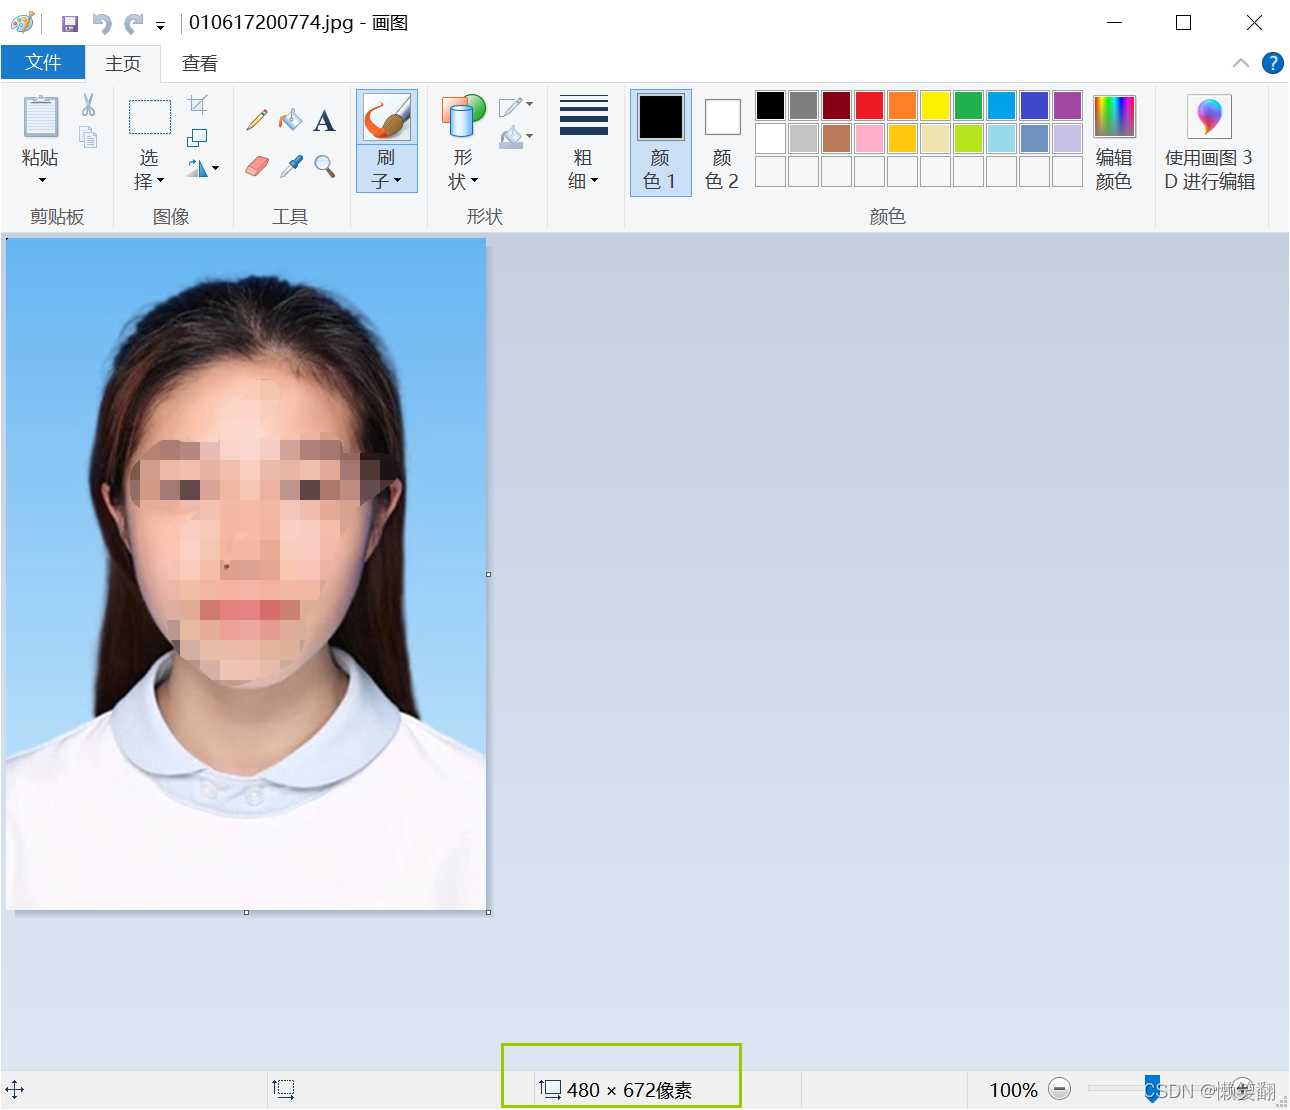Choose the red color swatch in palette

(869, 105)
